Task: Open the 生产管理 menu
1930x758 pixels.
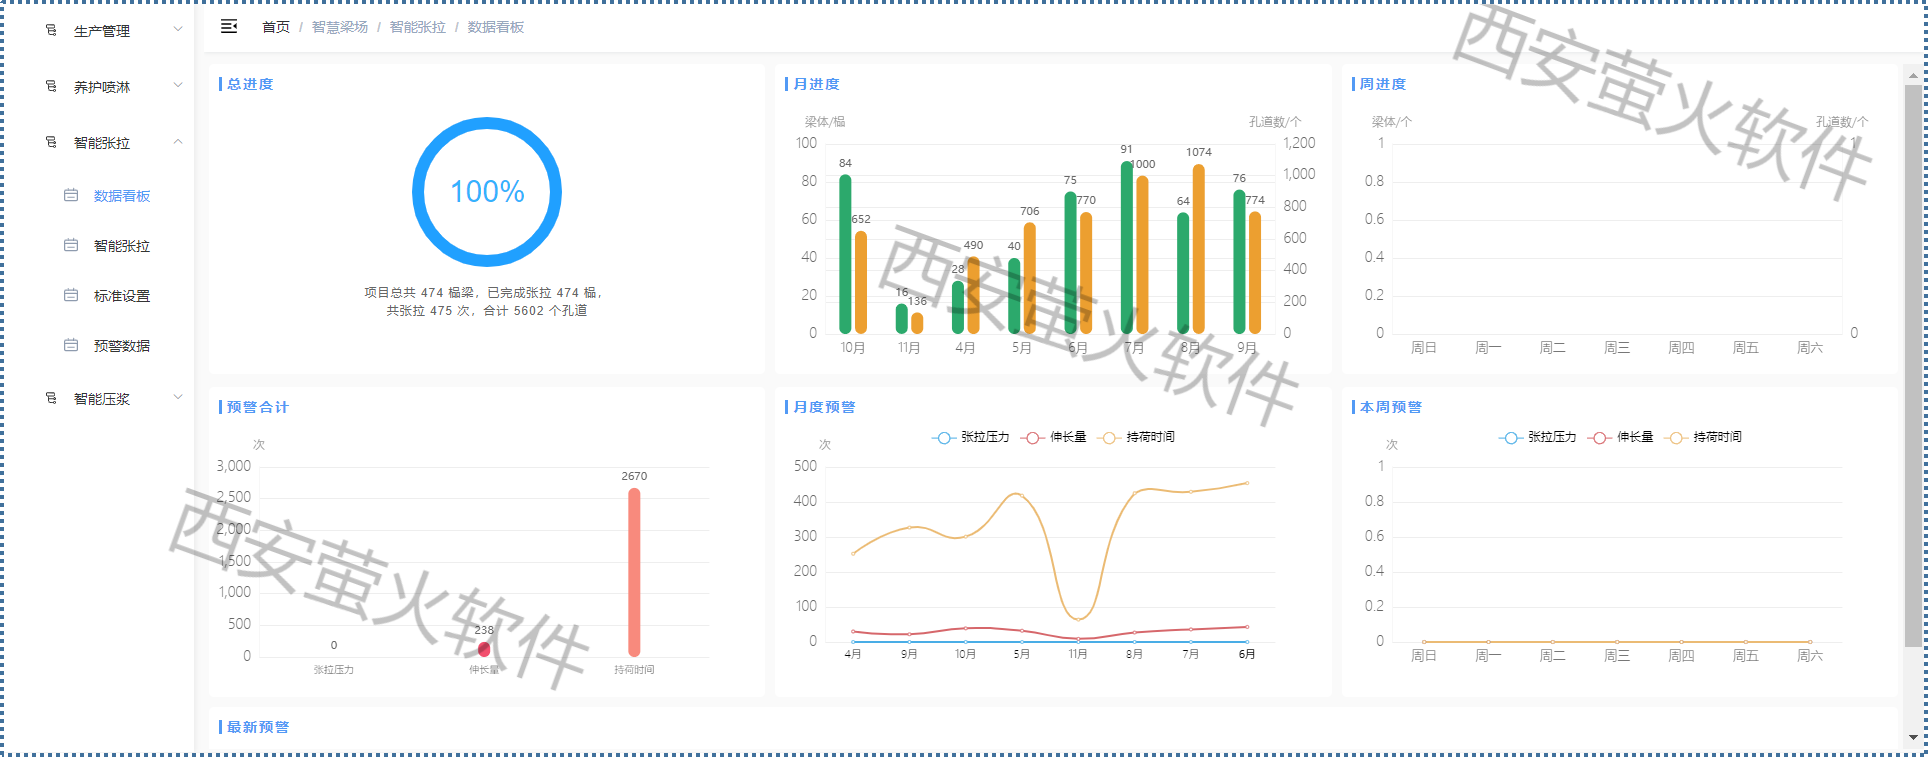Action: click(102, 31)
